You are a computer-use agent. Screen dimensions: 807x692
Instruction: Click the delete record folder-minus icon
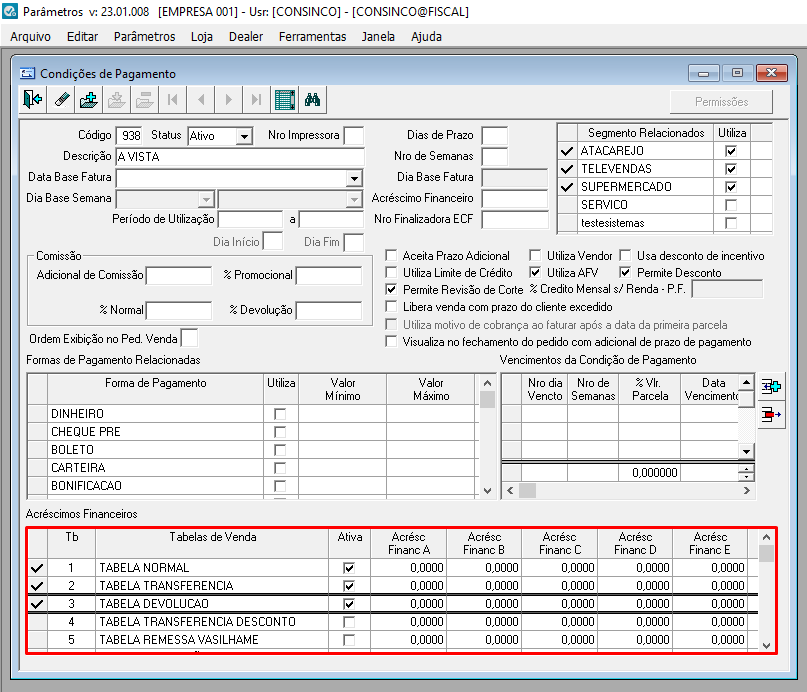pos(145,99)
